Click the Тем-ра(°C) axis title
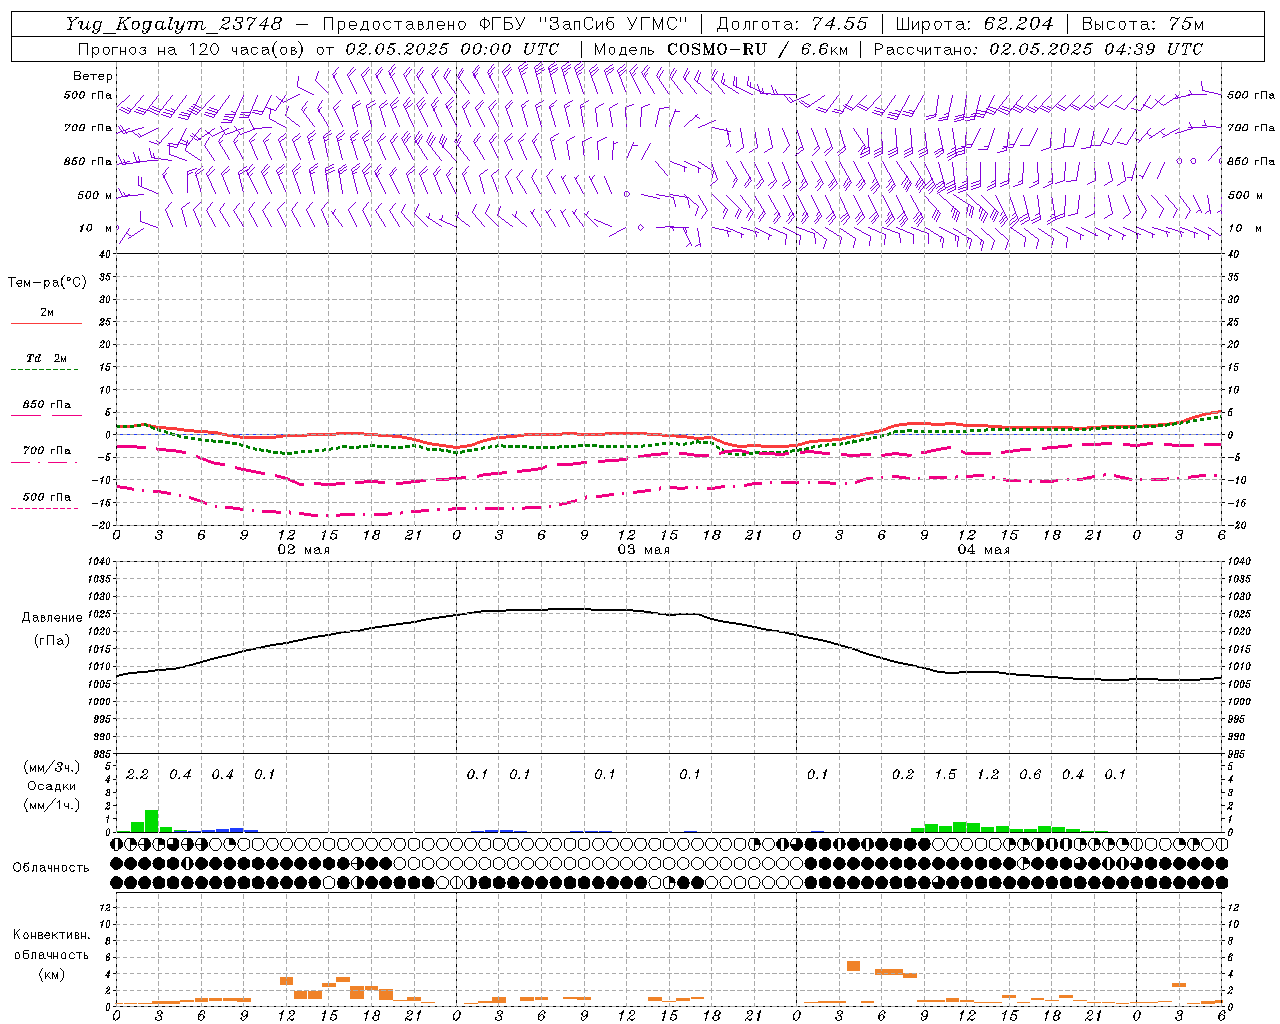 point(47,283)
